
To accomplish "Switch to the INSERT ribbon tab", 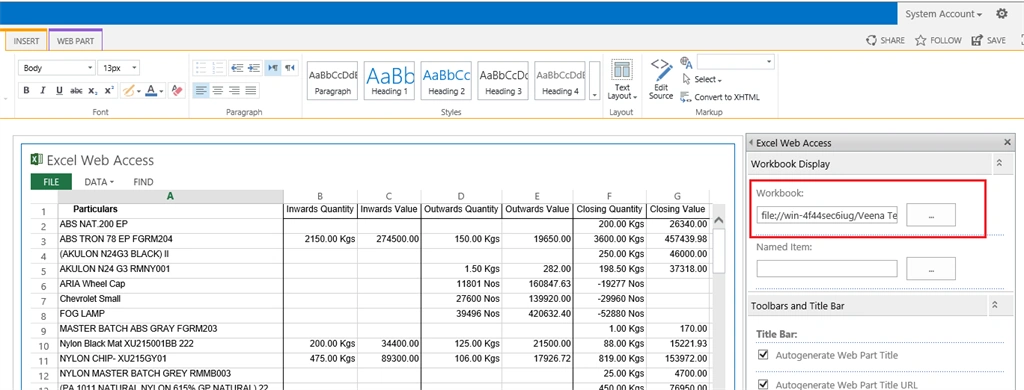I will [x=27, y=41].
